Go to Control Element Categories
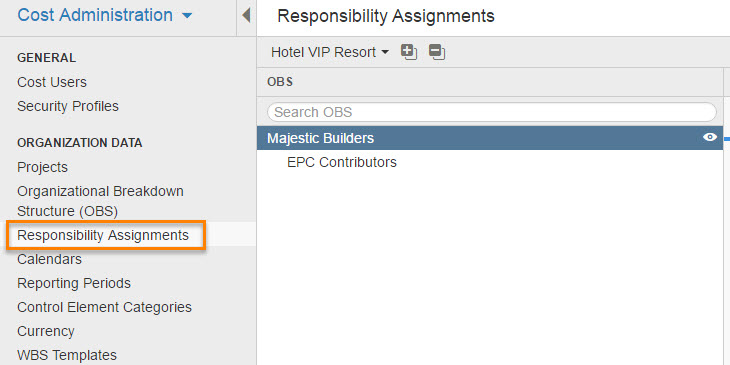730x365 pixels. point(104,308)
